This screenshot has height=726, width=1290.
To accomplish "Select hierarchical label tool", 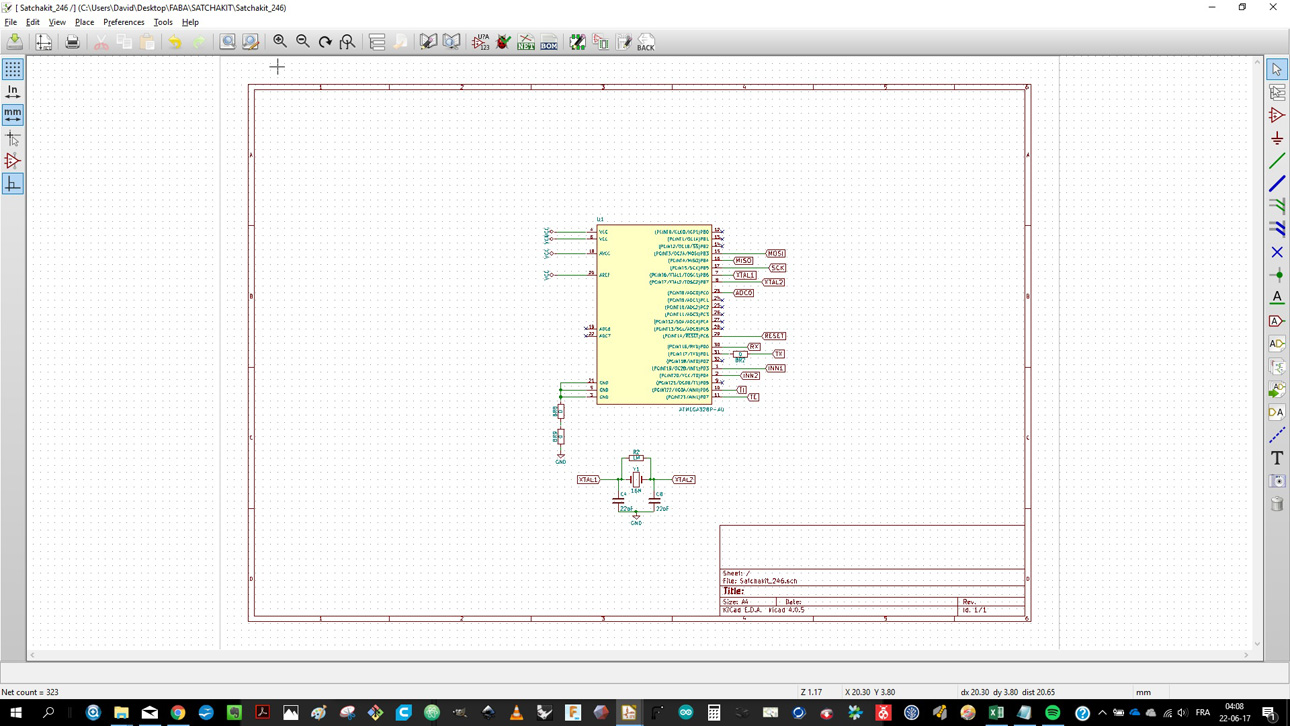I will (1277, 344).
